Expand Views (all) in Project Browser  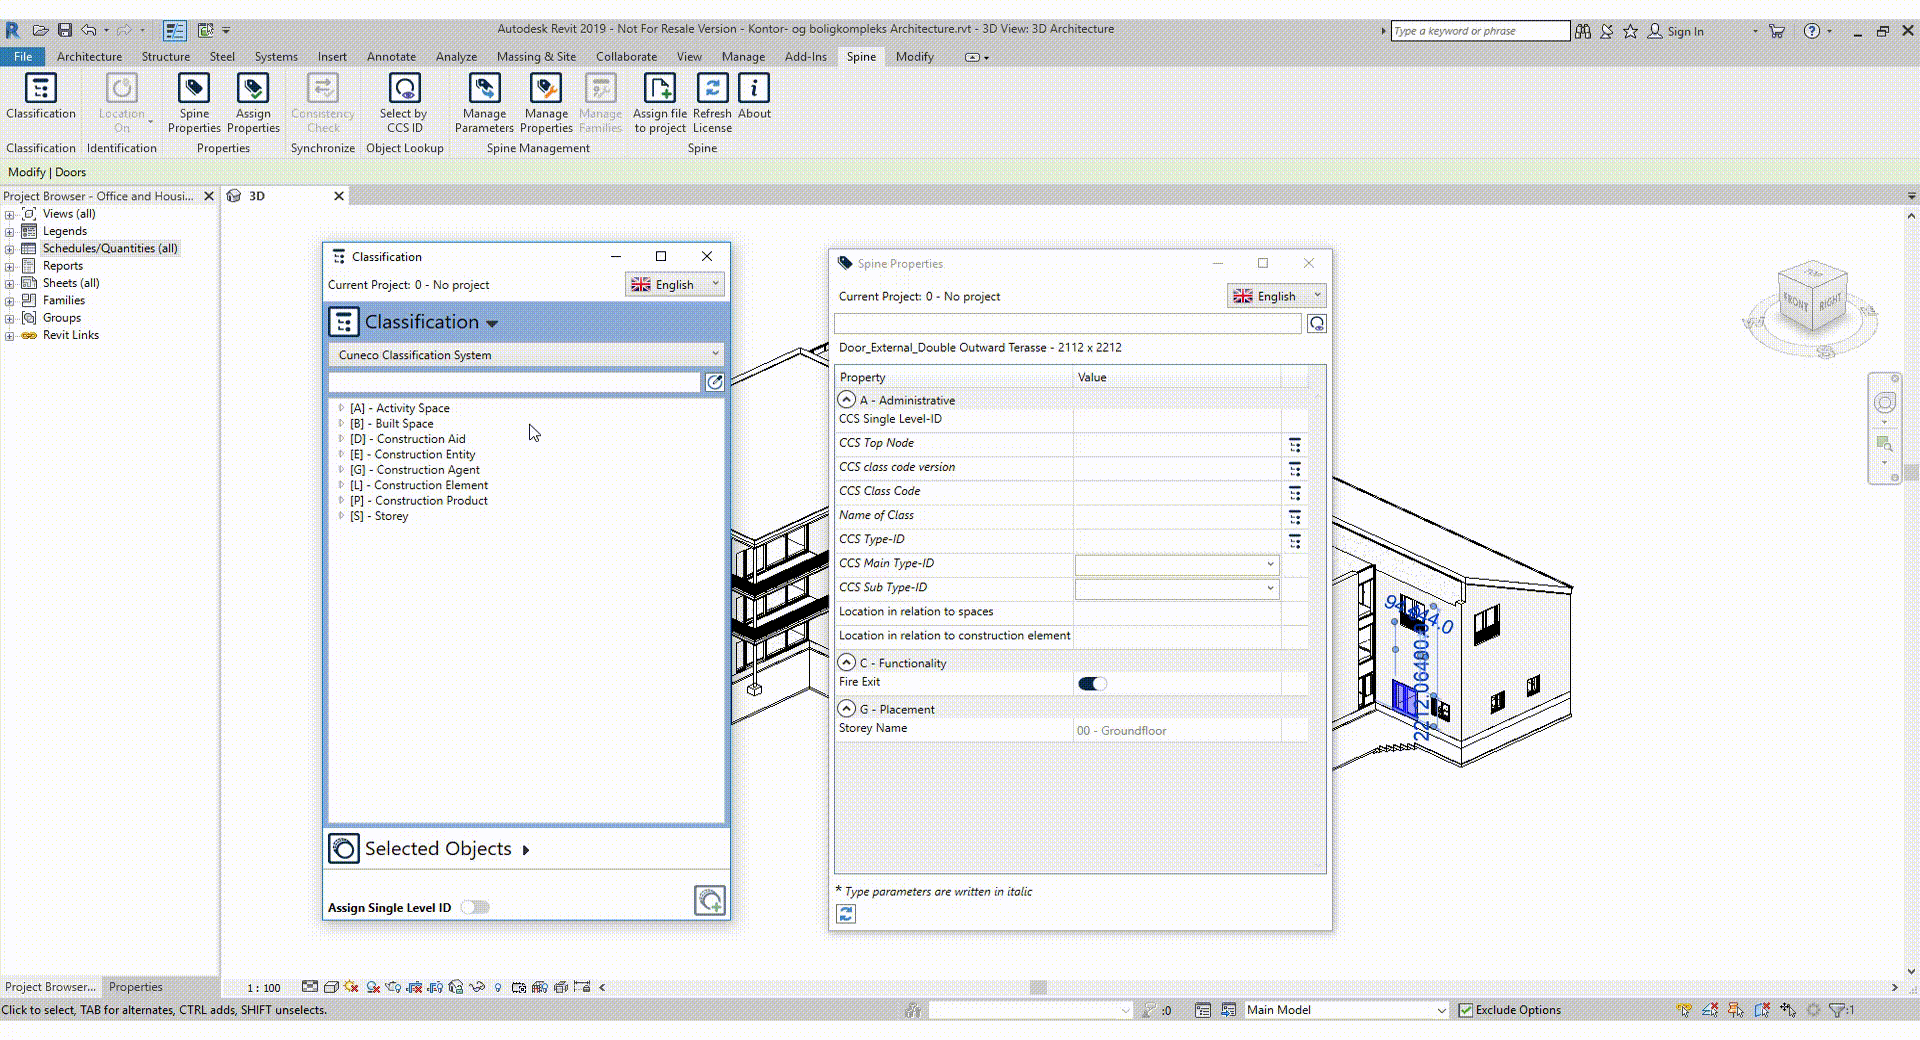point(9,214)
